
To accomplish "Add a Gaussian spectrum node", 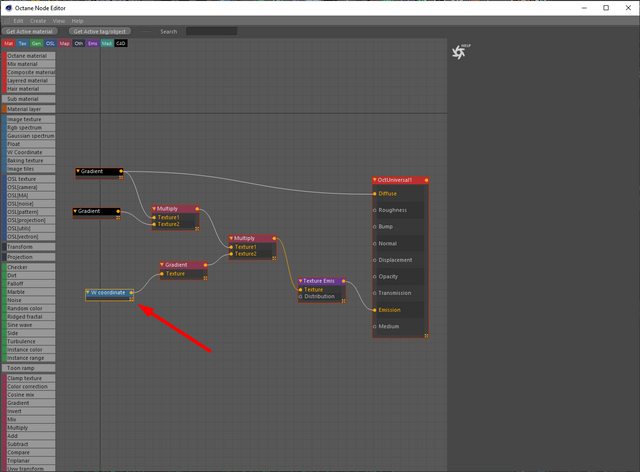I will [x=29, y=136].
